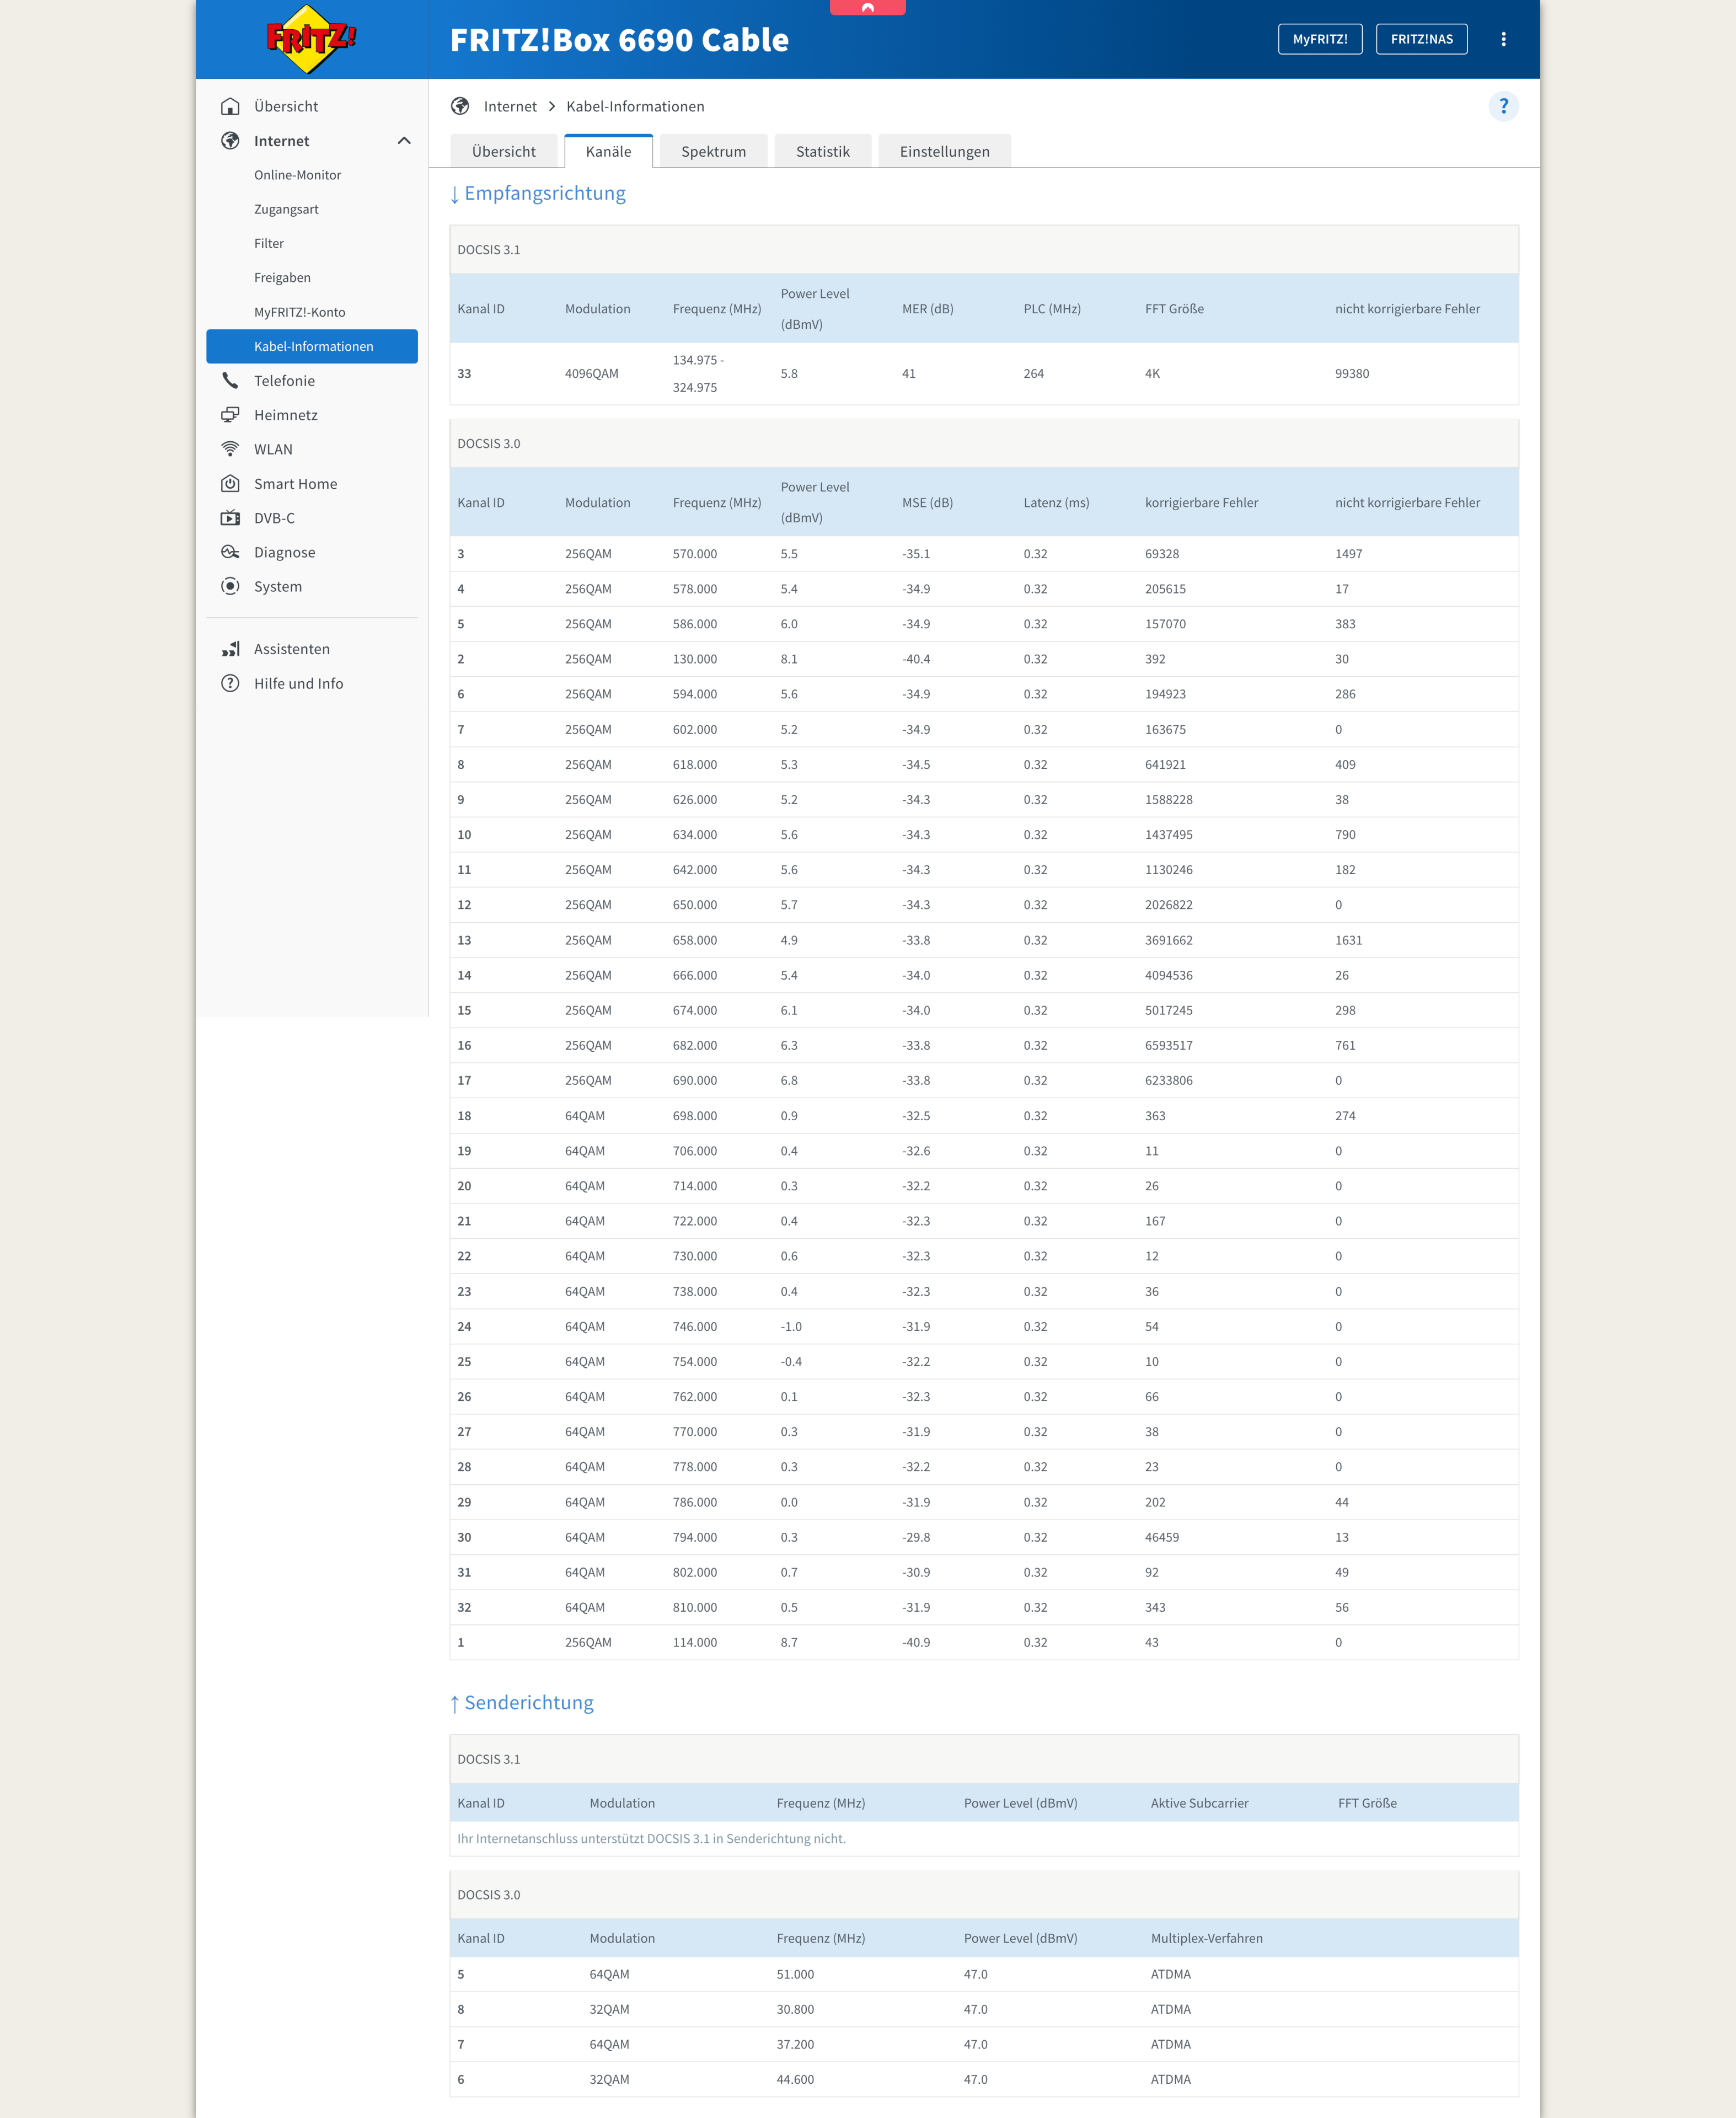The height and width of the screenshot is (2118, 1736).
Task: Click the FRITZ! logo
Action: click(x=310, y=39)
